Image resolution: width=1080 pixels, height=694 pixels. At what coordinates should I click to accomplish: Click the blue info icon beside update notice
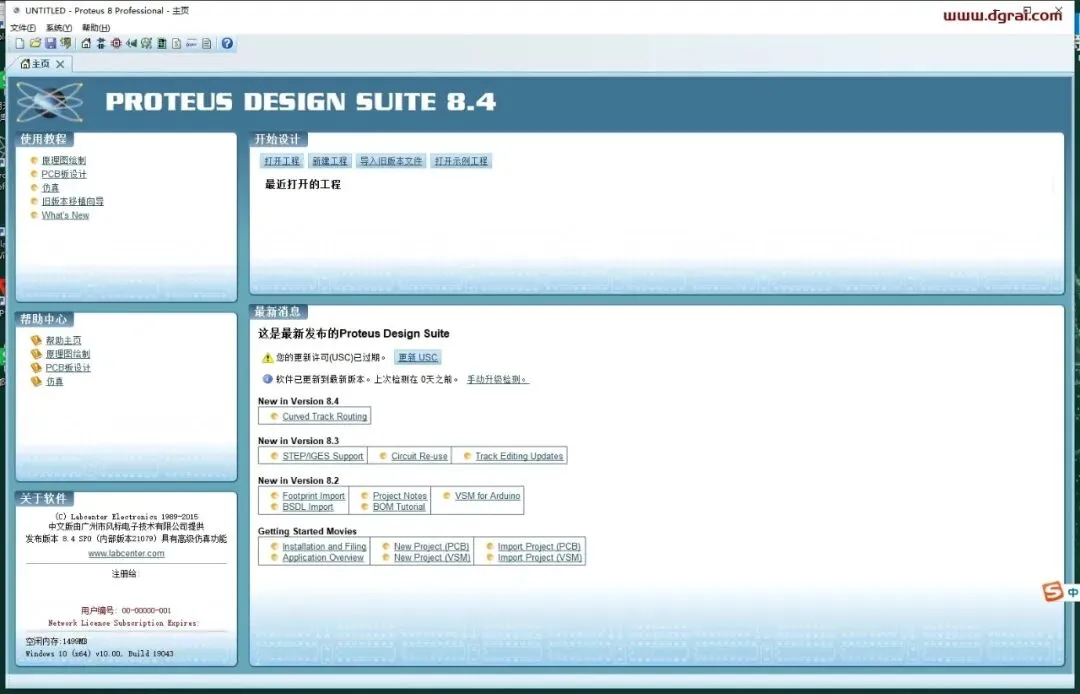[267, 379]
